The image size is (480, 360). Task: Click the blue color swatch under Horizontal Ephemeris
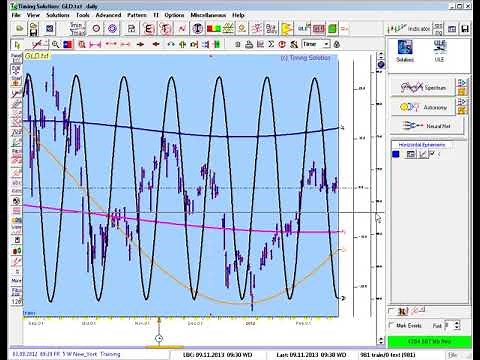coord(396,154)
